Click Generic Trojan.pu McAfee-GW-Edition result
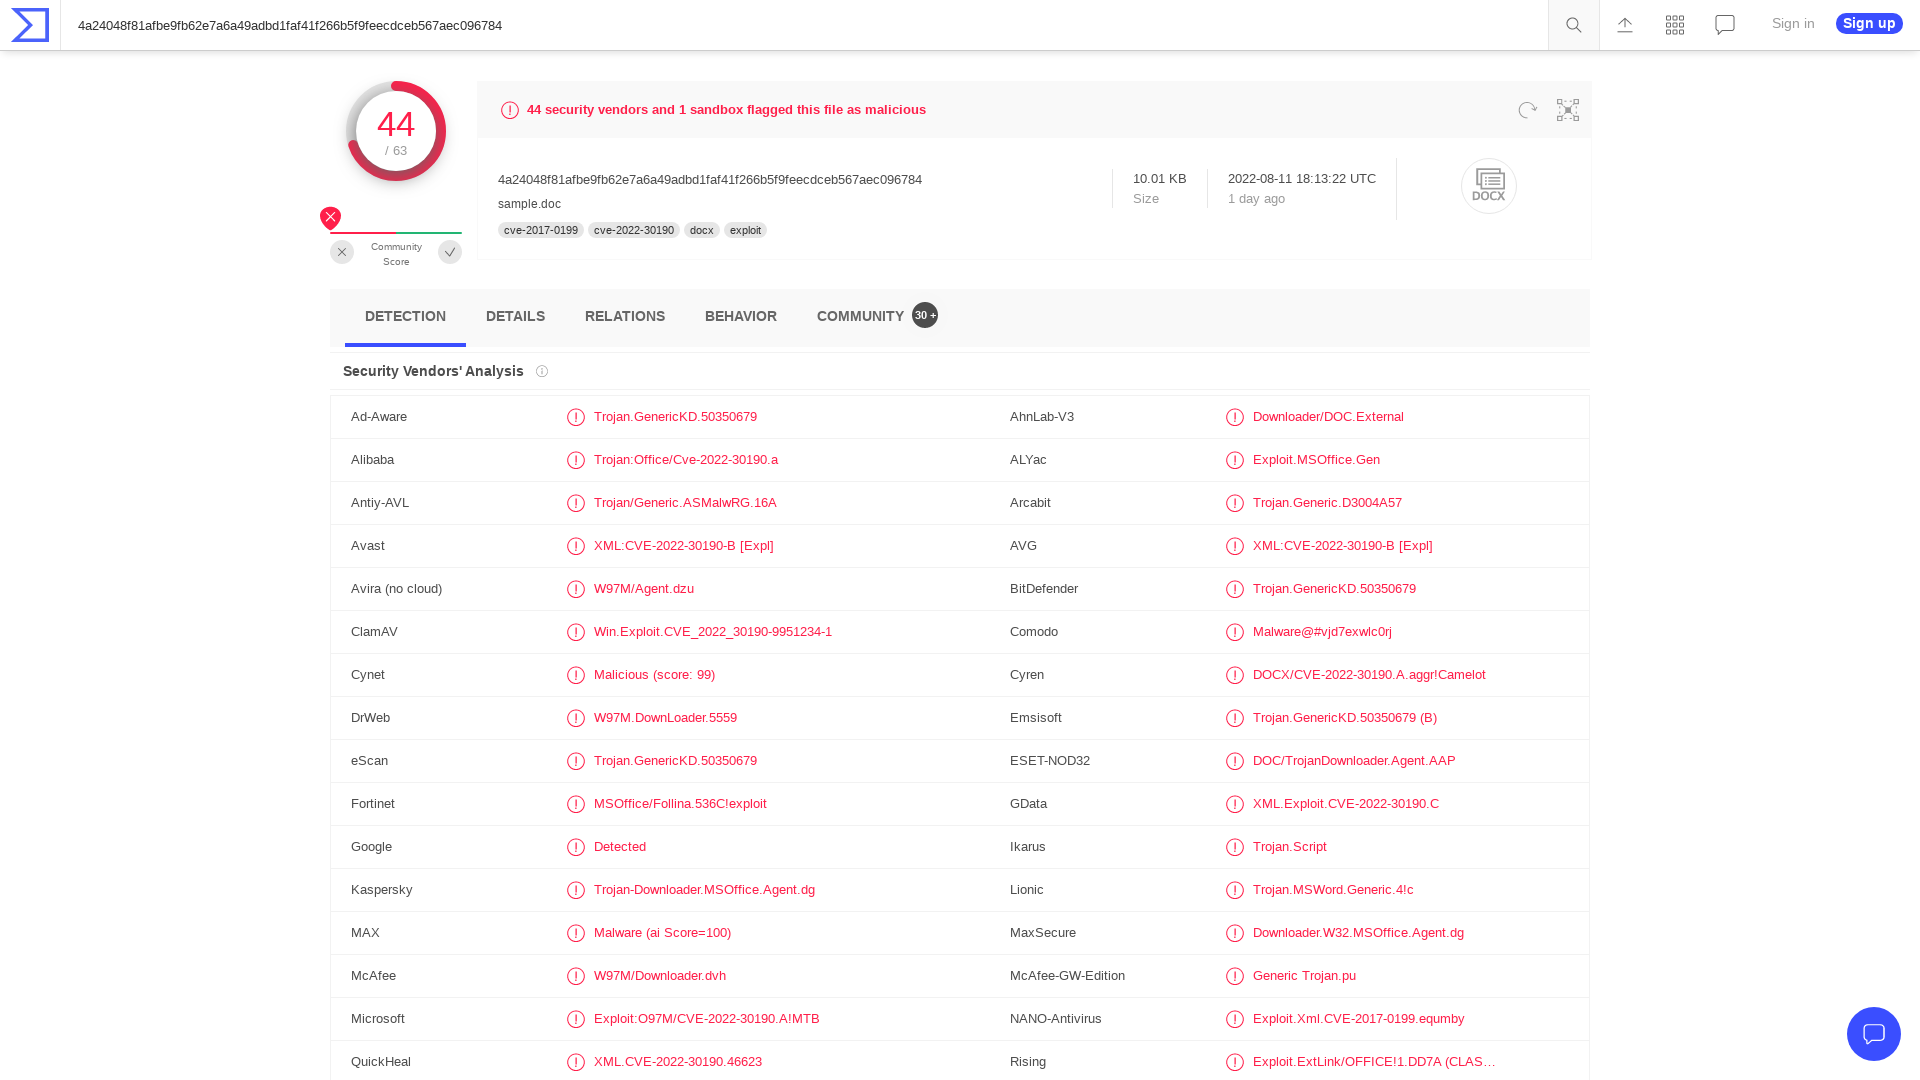The width and height of the screenshot is (1920, 1080). pyautogui.click(x=1304, y=976)
